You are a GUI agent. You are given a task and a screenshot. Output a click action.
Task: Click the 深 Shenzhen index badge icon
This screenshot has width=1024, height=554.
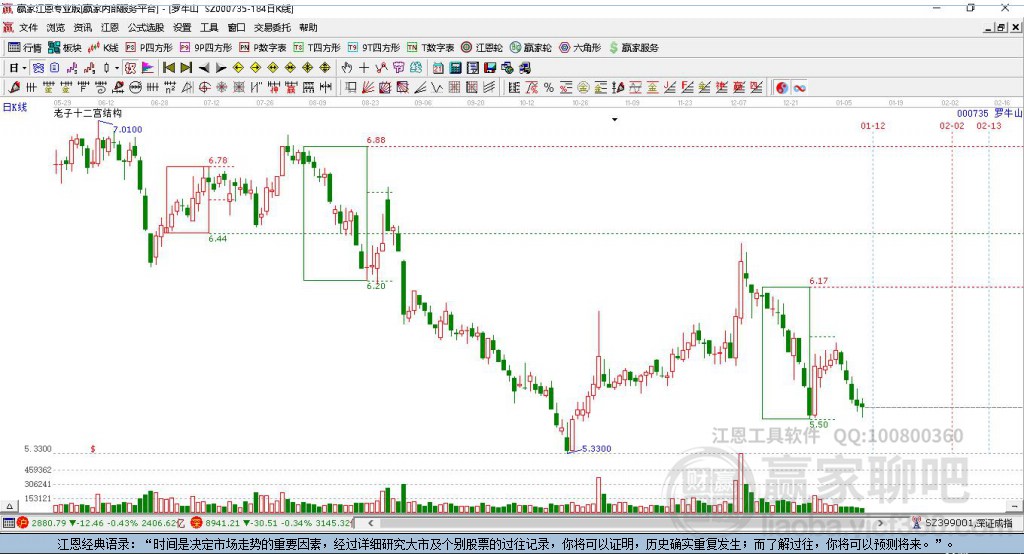pyautogui.click(x=196, y=523)
